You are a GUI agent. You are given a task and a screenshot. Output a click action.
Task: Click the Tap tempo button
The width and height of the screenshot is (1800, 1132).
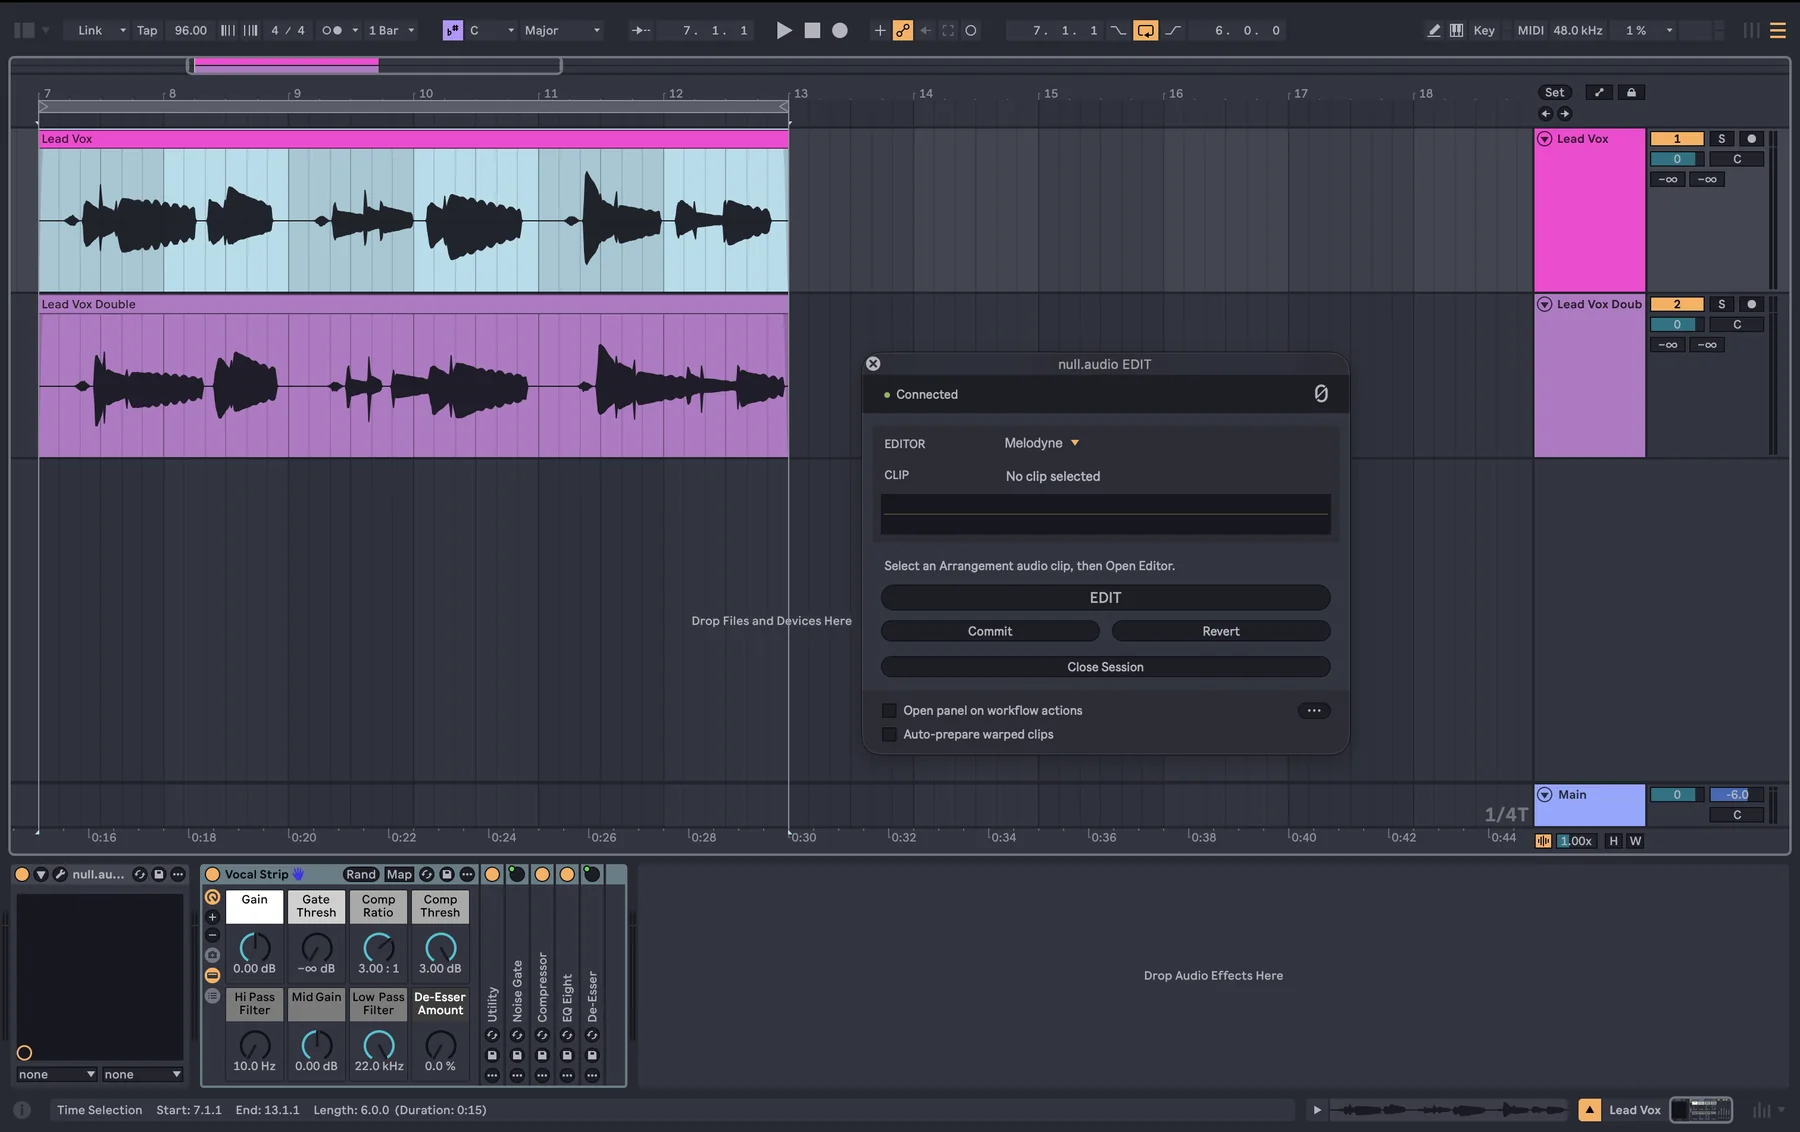click(147, 30)
